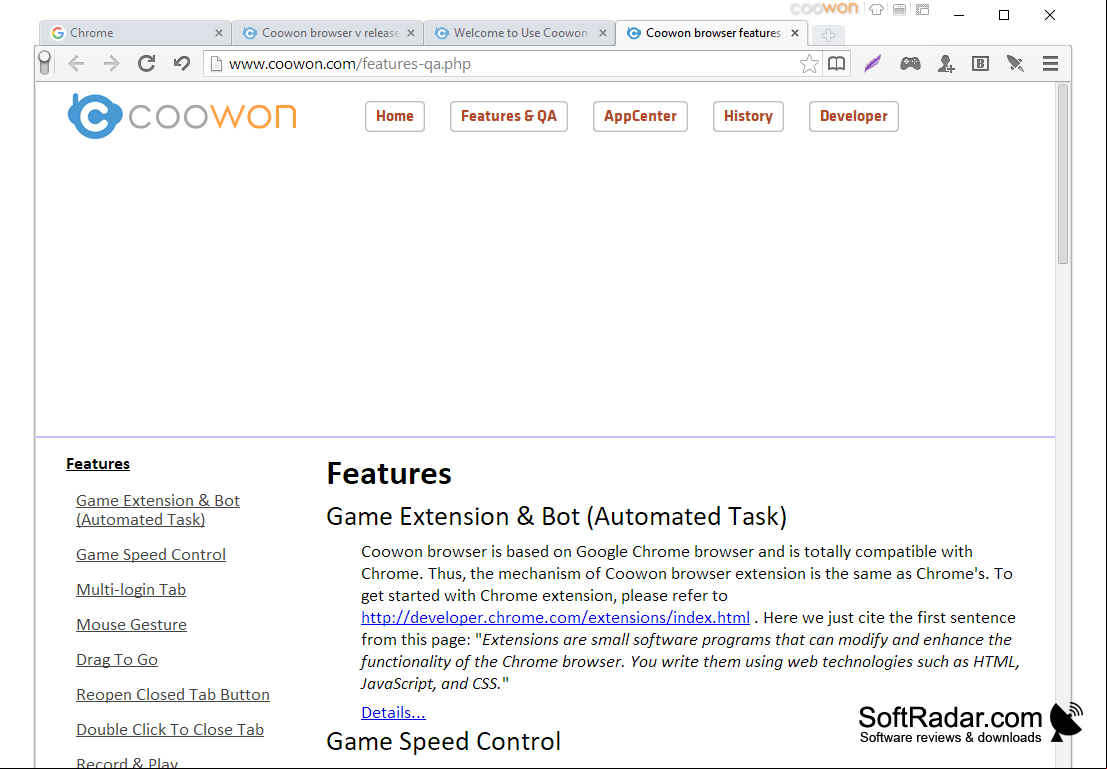Screen dimensions: 1107x769
Task: Click the boxed B toolbar icon
Action: (981, 64)
